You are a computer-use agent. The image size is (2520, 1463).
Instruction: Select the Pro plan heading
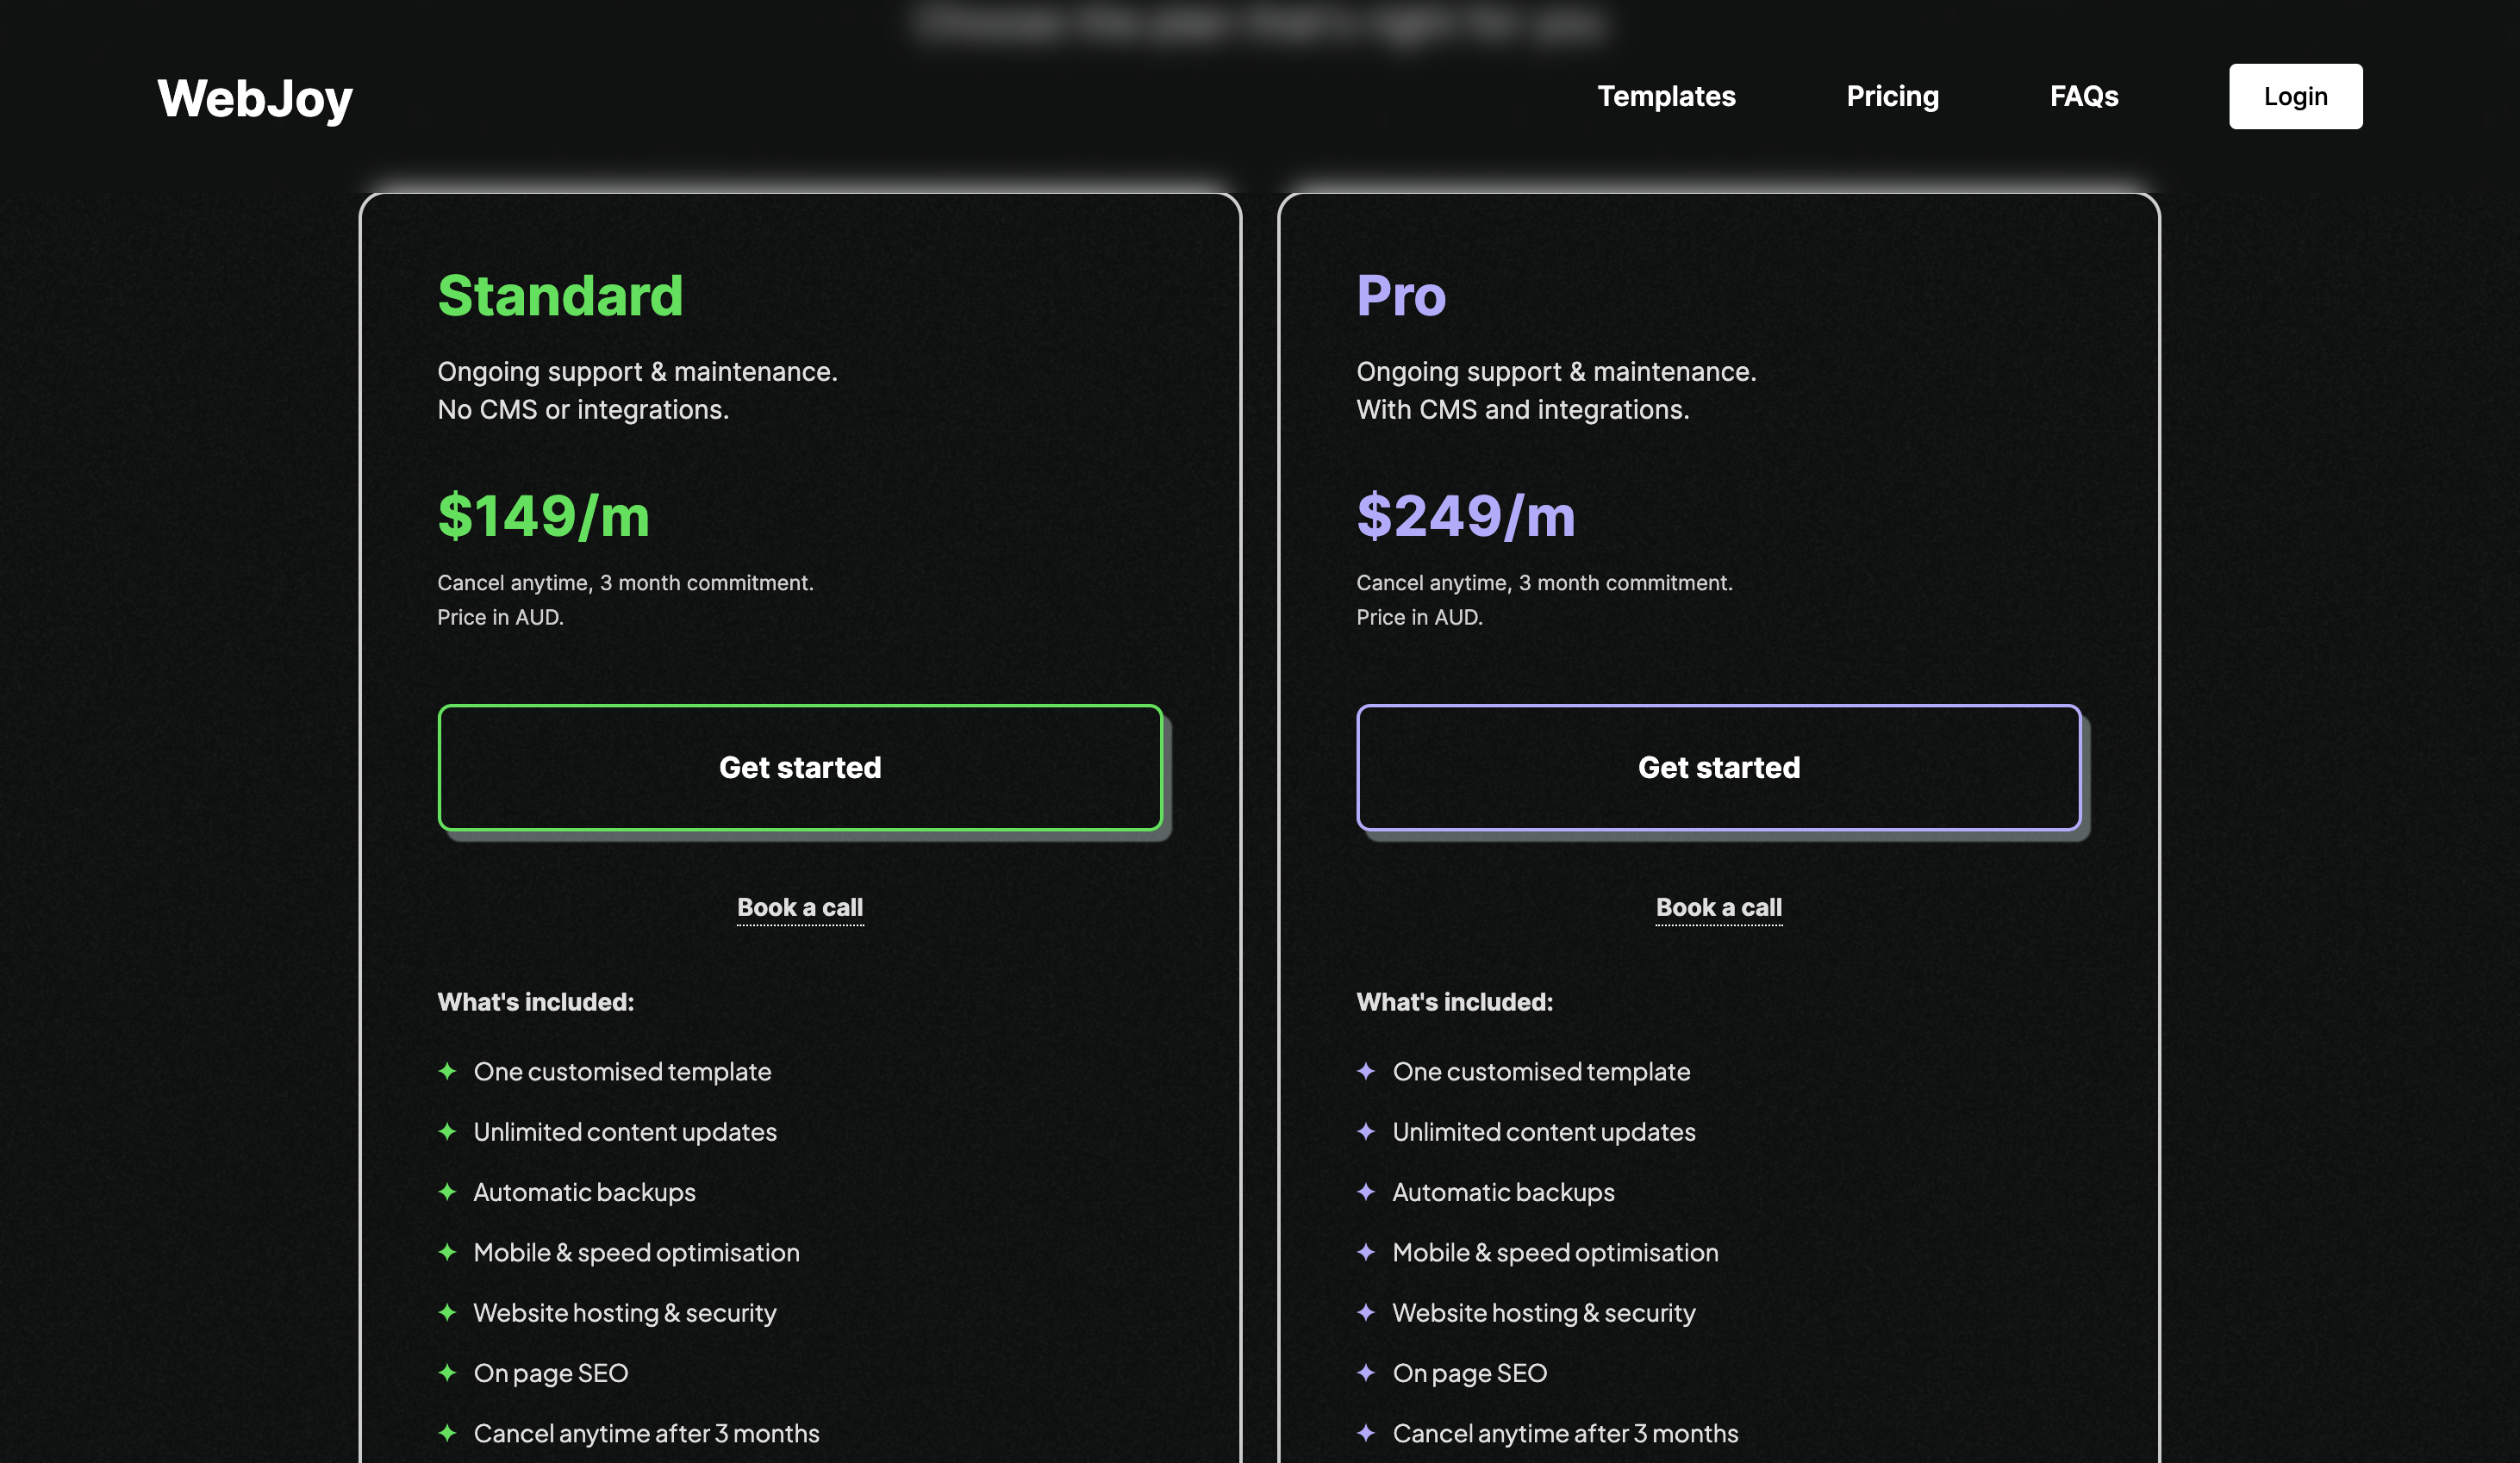(x=1401, y=296)
